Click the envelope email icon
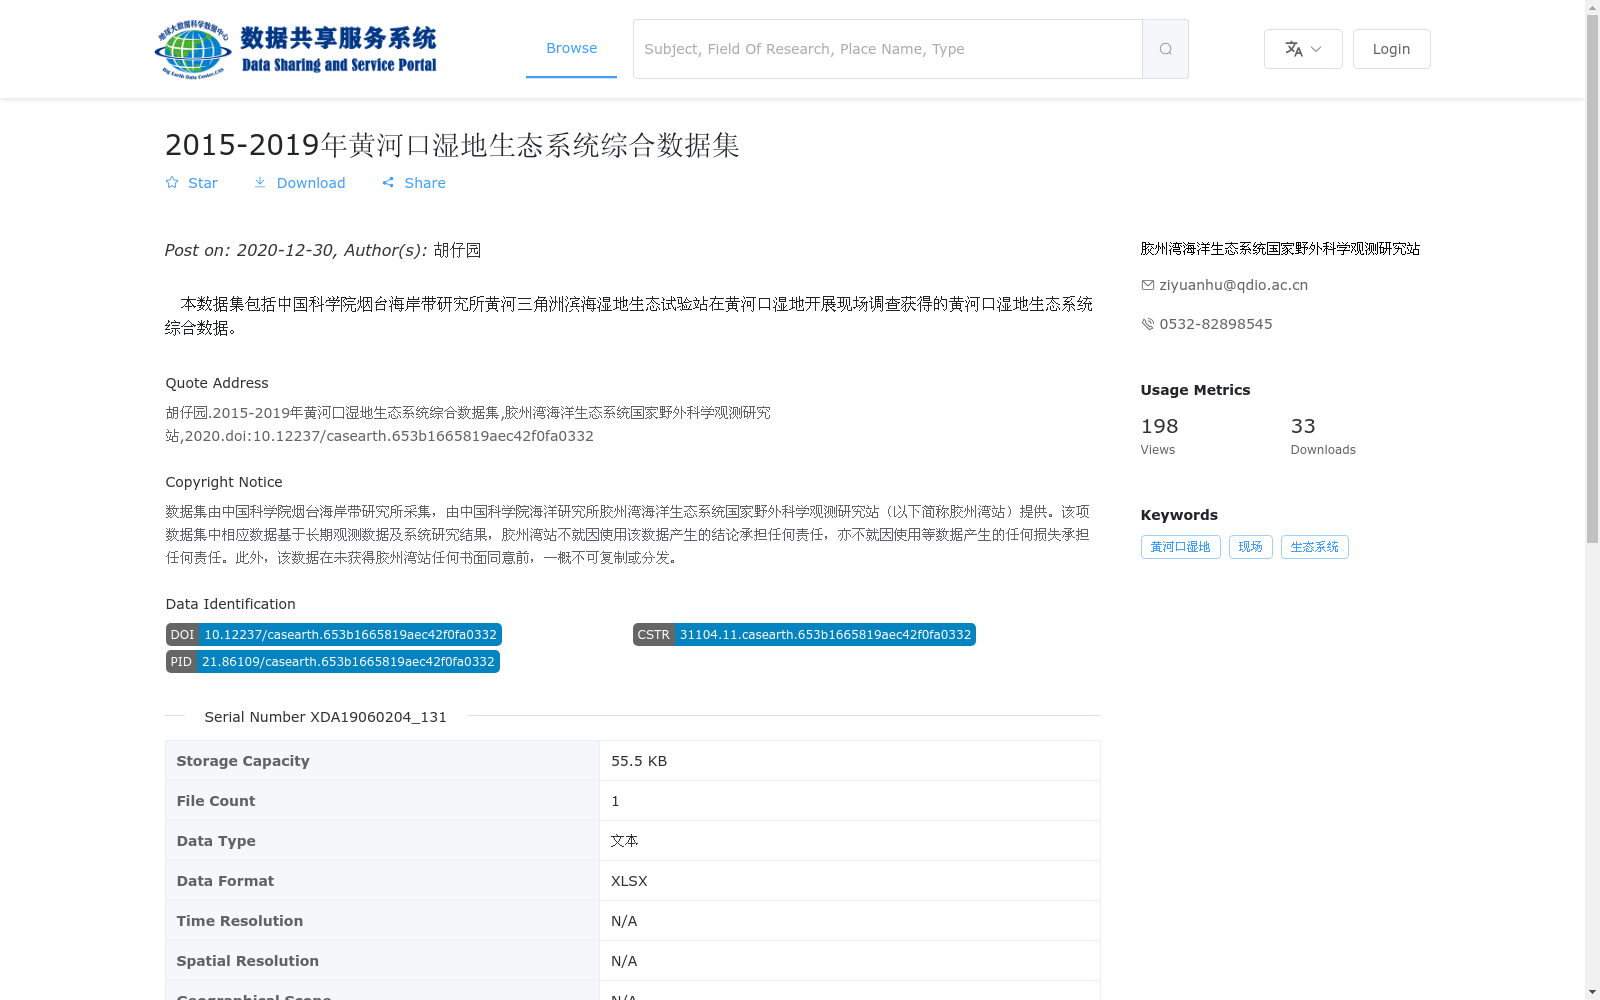The height and width of the screenshot is (1000, 1600). point(1148,285)
